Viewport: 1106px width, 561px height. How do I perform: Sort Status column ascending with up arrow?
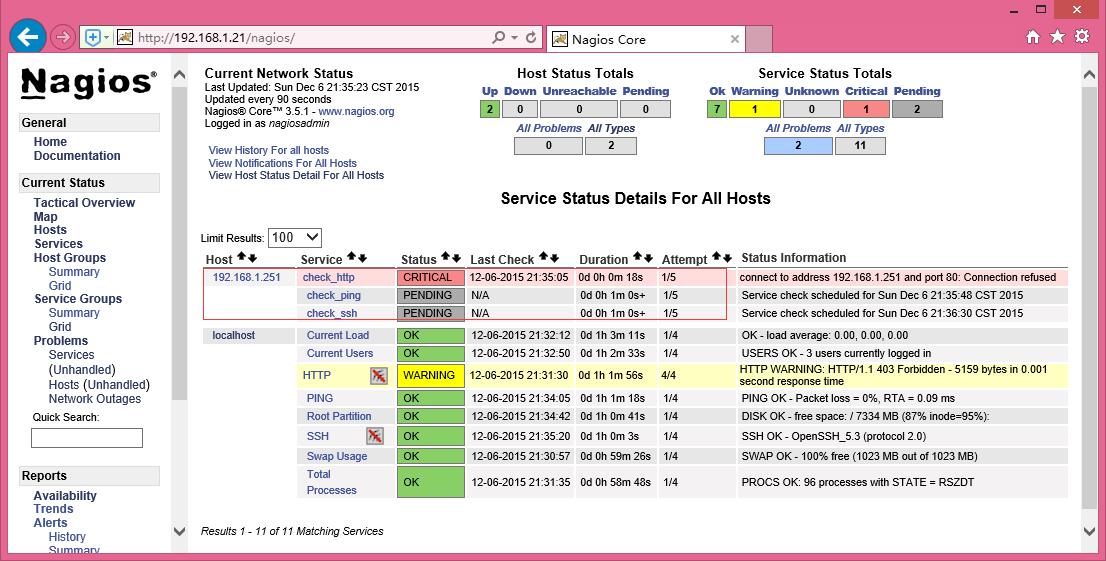click(x=446, y=258)
